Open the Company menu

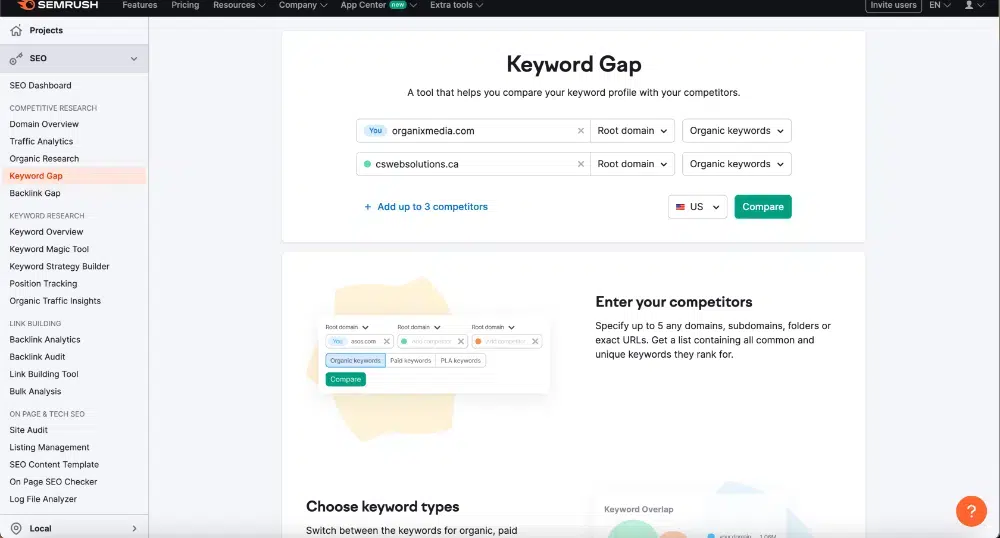(303, 5)
